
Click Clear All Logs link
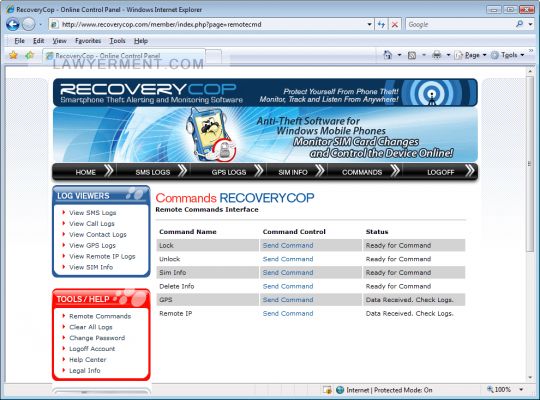coord(91,327)
